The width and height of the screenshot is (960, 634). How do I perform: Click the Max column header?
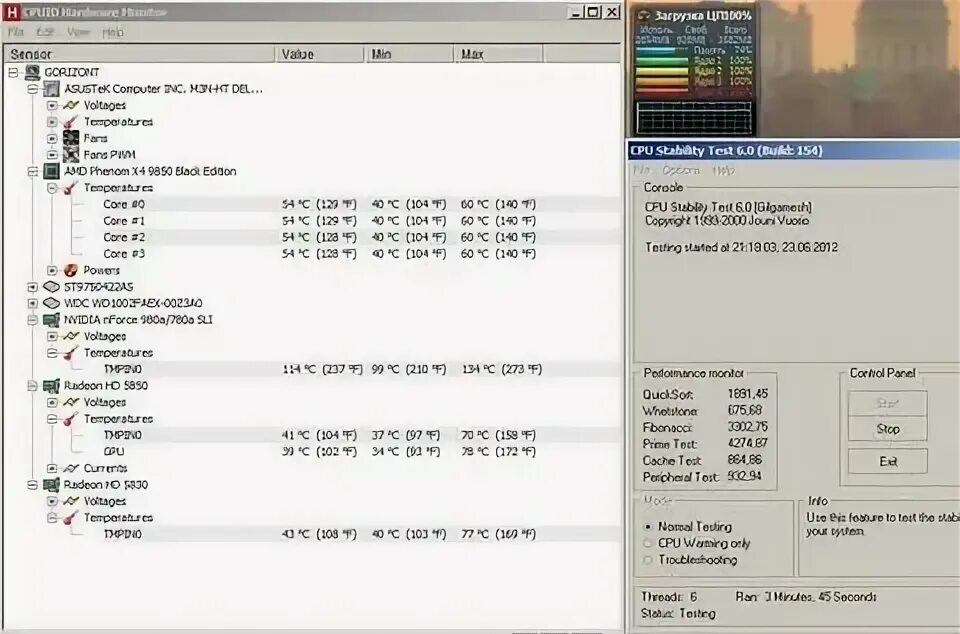coord(498,54)
